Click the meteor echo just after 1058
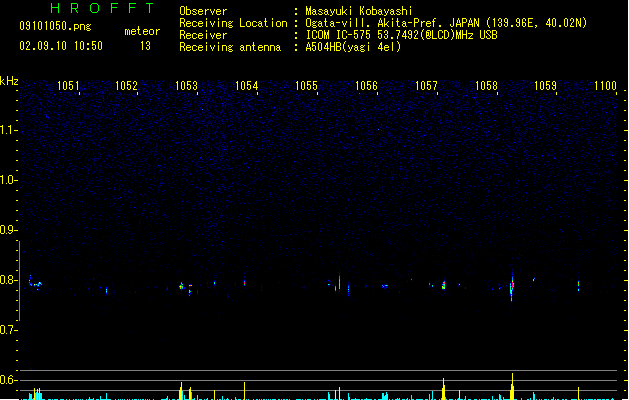629x400 pixels. tap(512, 286)
